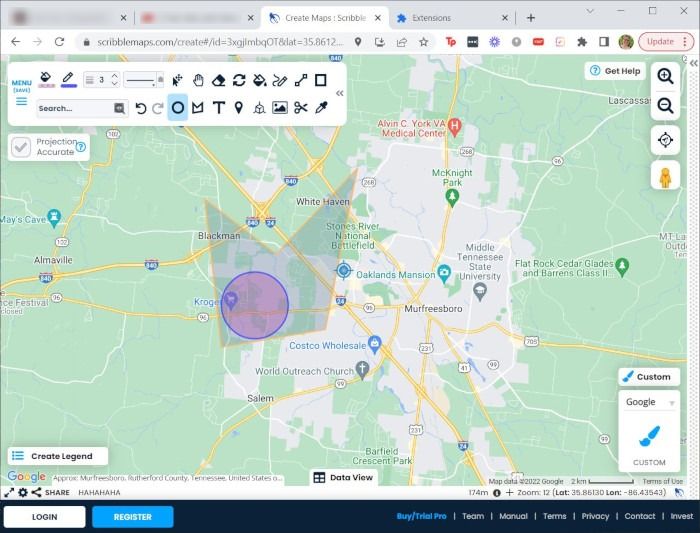
Task: Click the browser address bar URL
Action: coord(221,42)
